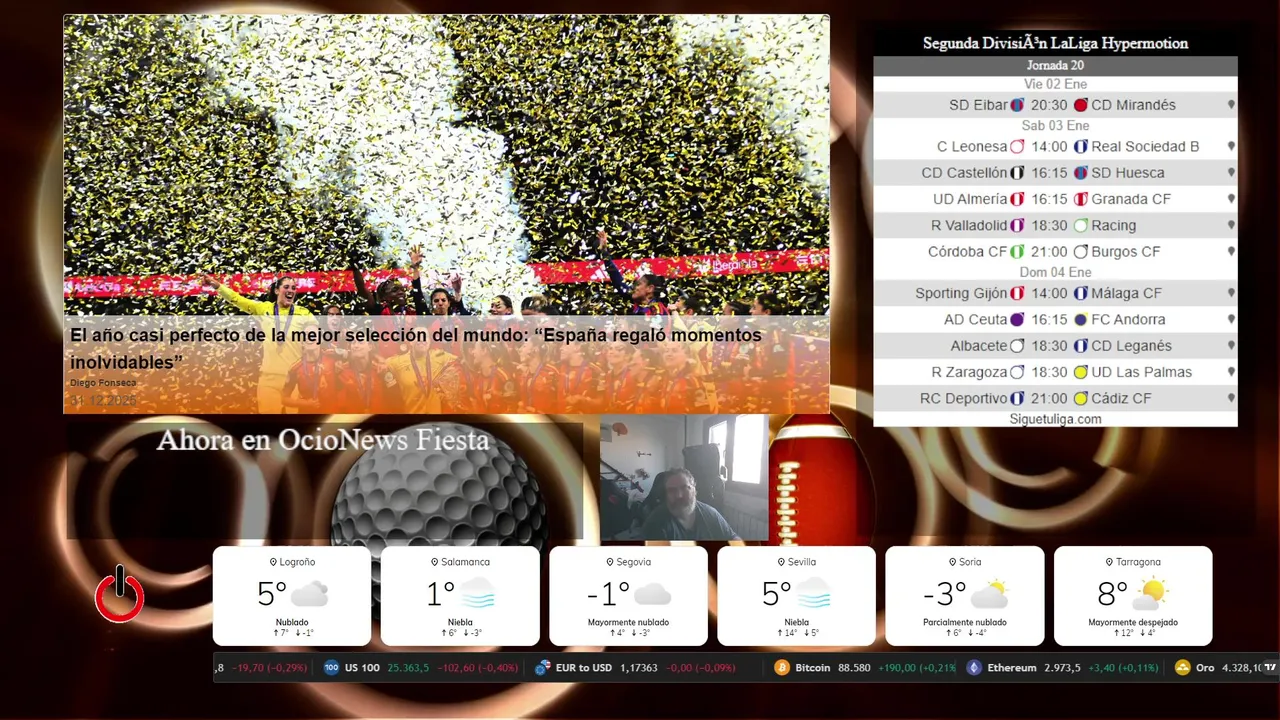1280x720 pixels.
Task: Click the Dom 04 Ene date row
Action: 1055,272
